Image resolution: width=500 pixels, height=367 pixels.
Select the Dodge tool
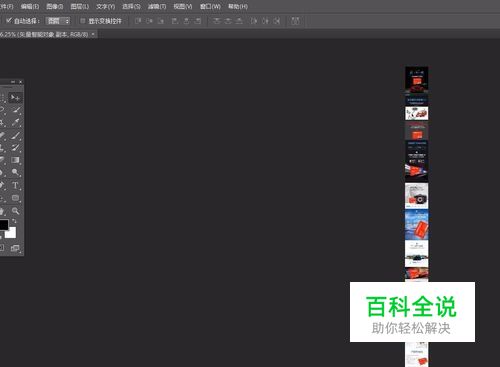[x=15, y=172]
